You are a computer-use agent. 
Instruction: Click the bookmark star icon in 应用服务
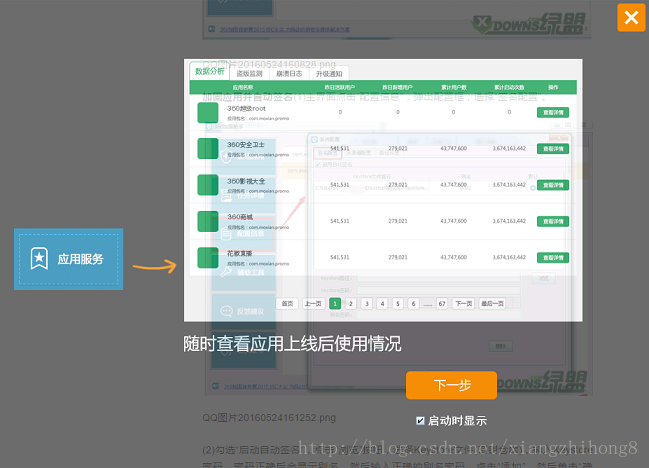[x=39, y=259]
